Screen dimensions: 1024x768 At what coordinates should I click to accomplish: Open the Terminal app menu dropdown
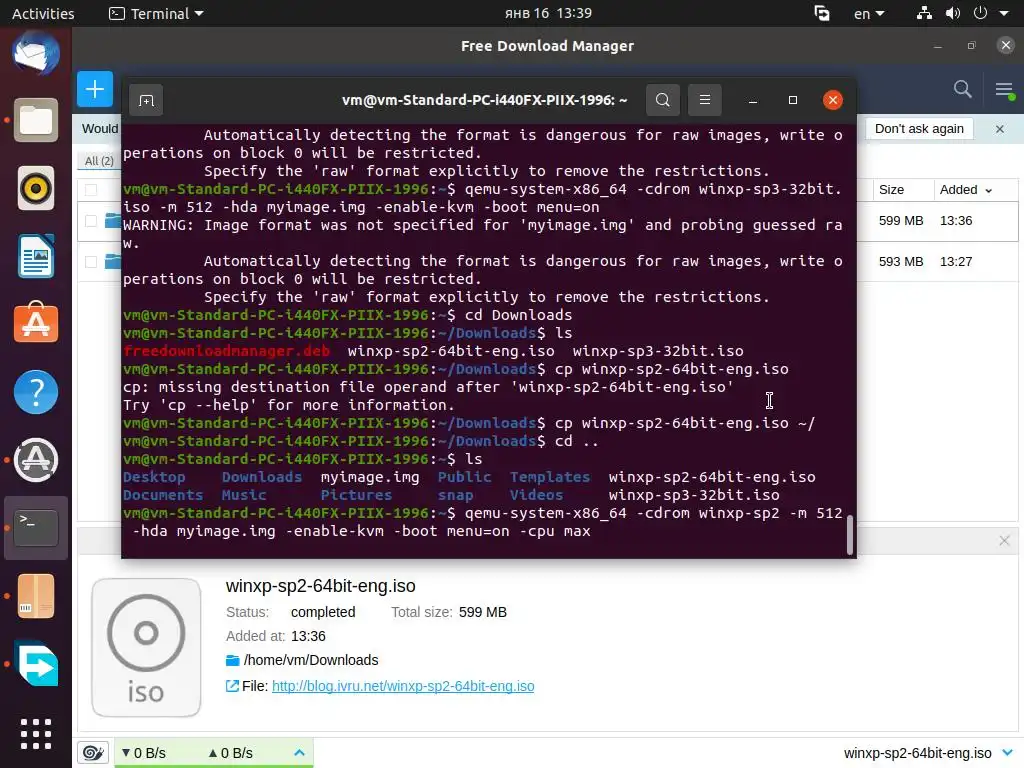pos(156,13)
